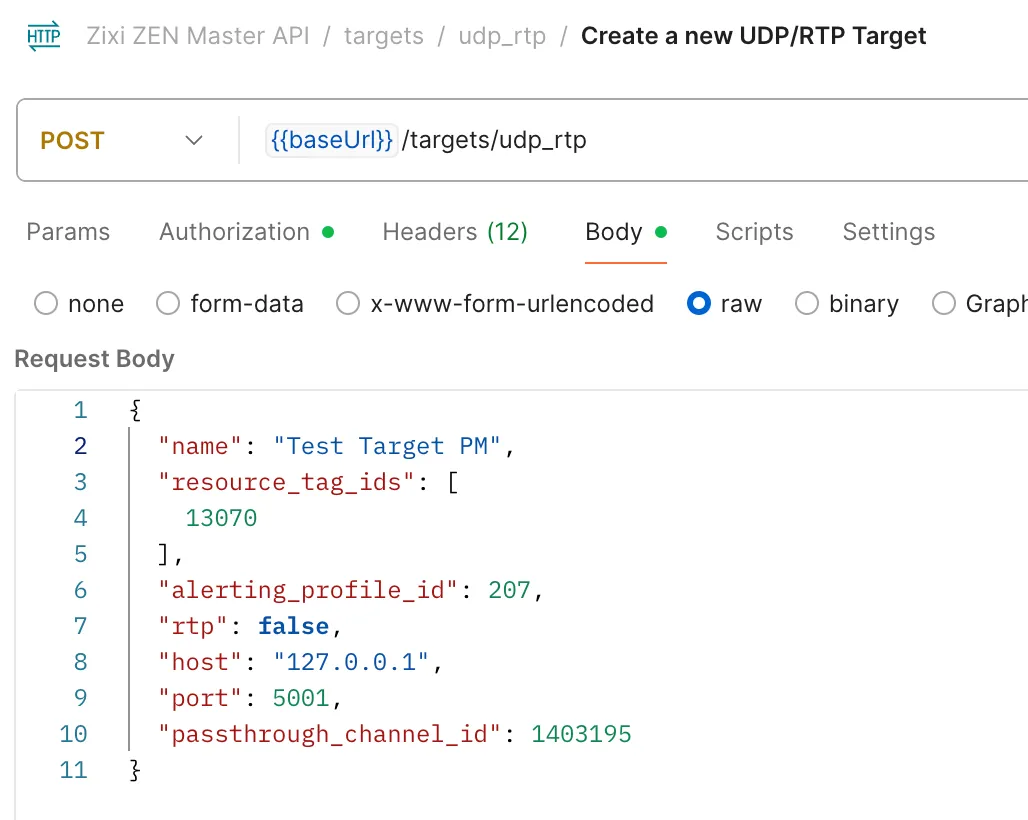1028x820 pixels.
Task: Select the Body tab
Action: coord(625,232)
